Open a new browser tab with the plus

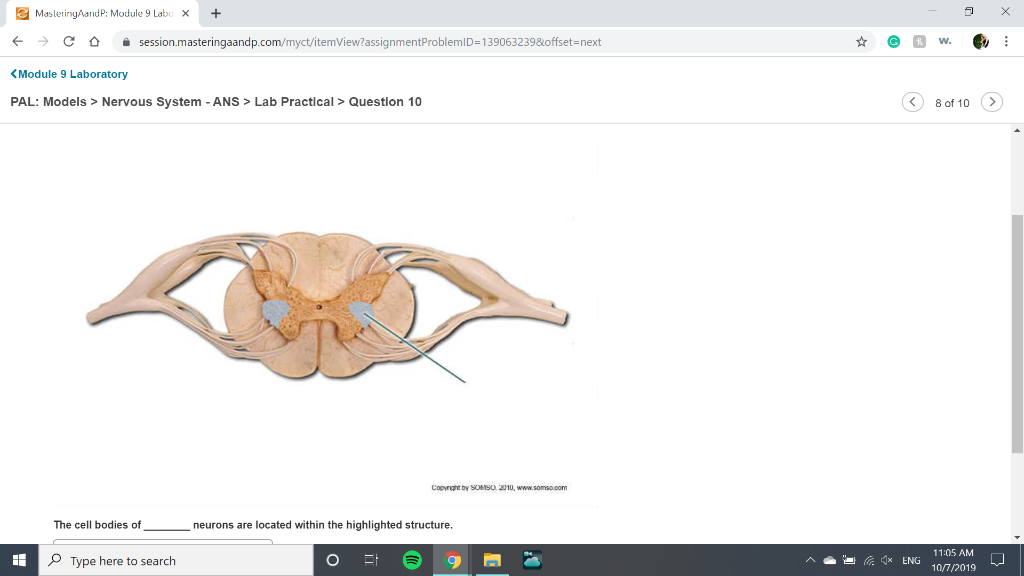click(218, 15)
